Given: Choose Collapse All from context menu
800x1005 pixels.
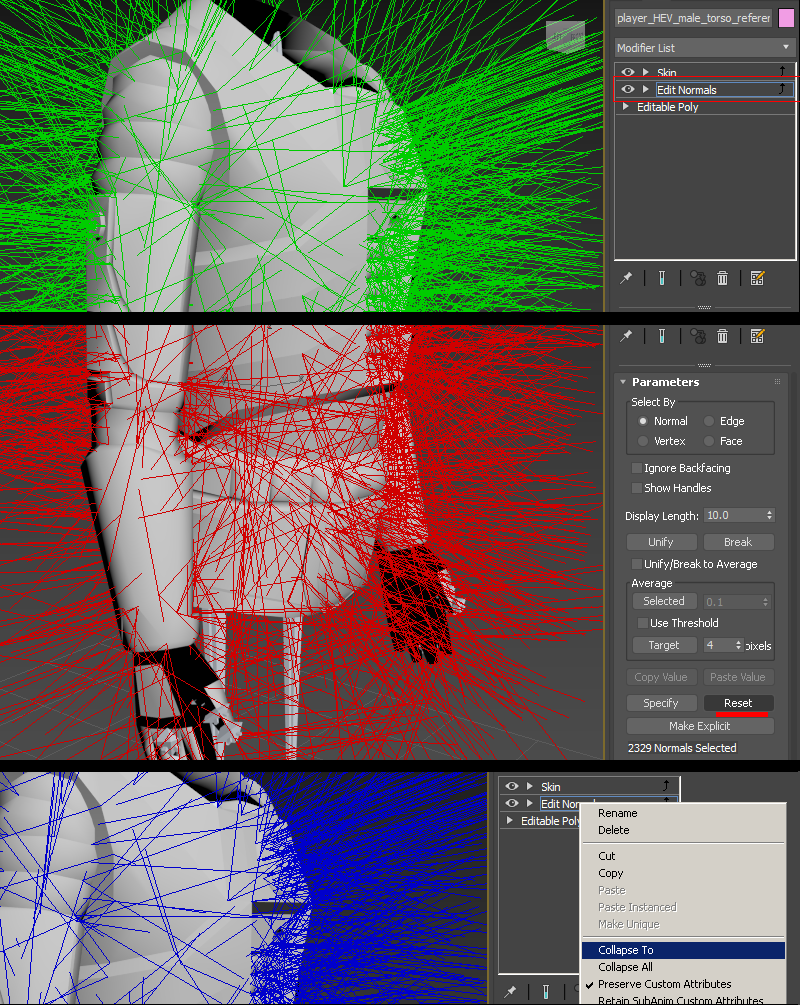Looking at the screenshot, I should point(683,967).
